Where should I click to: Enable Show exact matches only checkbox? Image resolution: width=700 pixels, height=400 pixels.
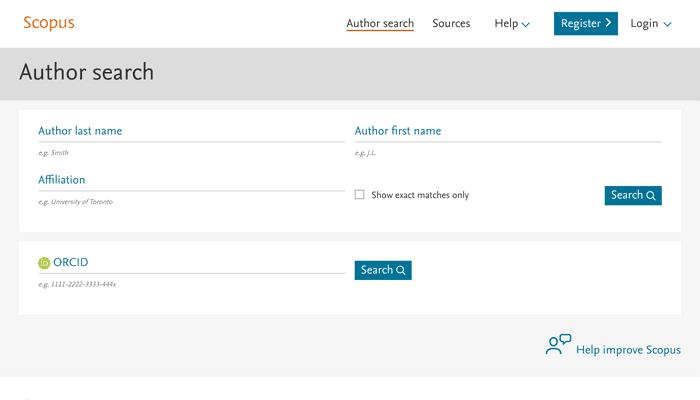tap(359, 195)
